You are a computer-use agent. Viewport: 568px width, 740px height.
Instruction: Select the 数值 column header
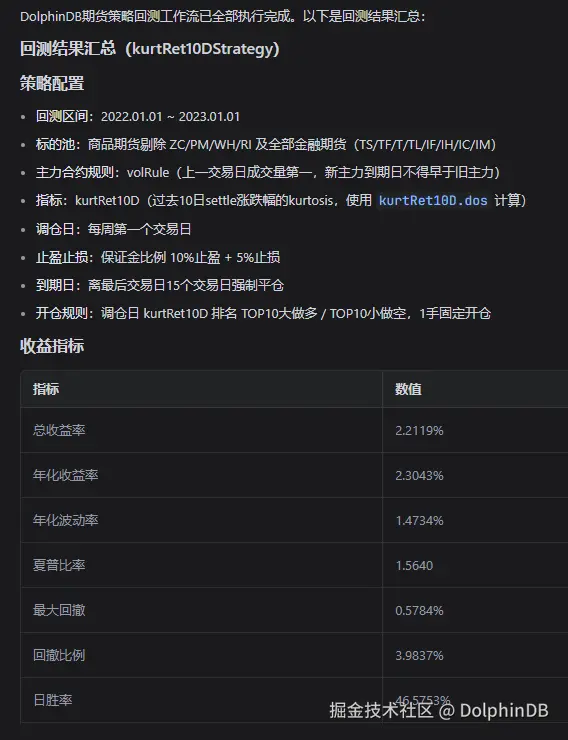[x=409, y=389]
